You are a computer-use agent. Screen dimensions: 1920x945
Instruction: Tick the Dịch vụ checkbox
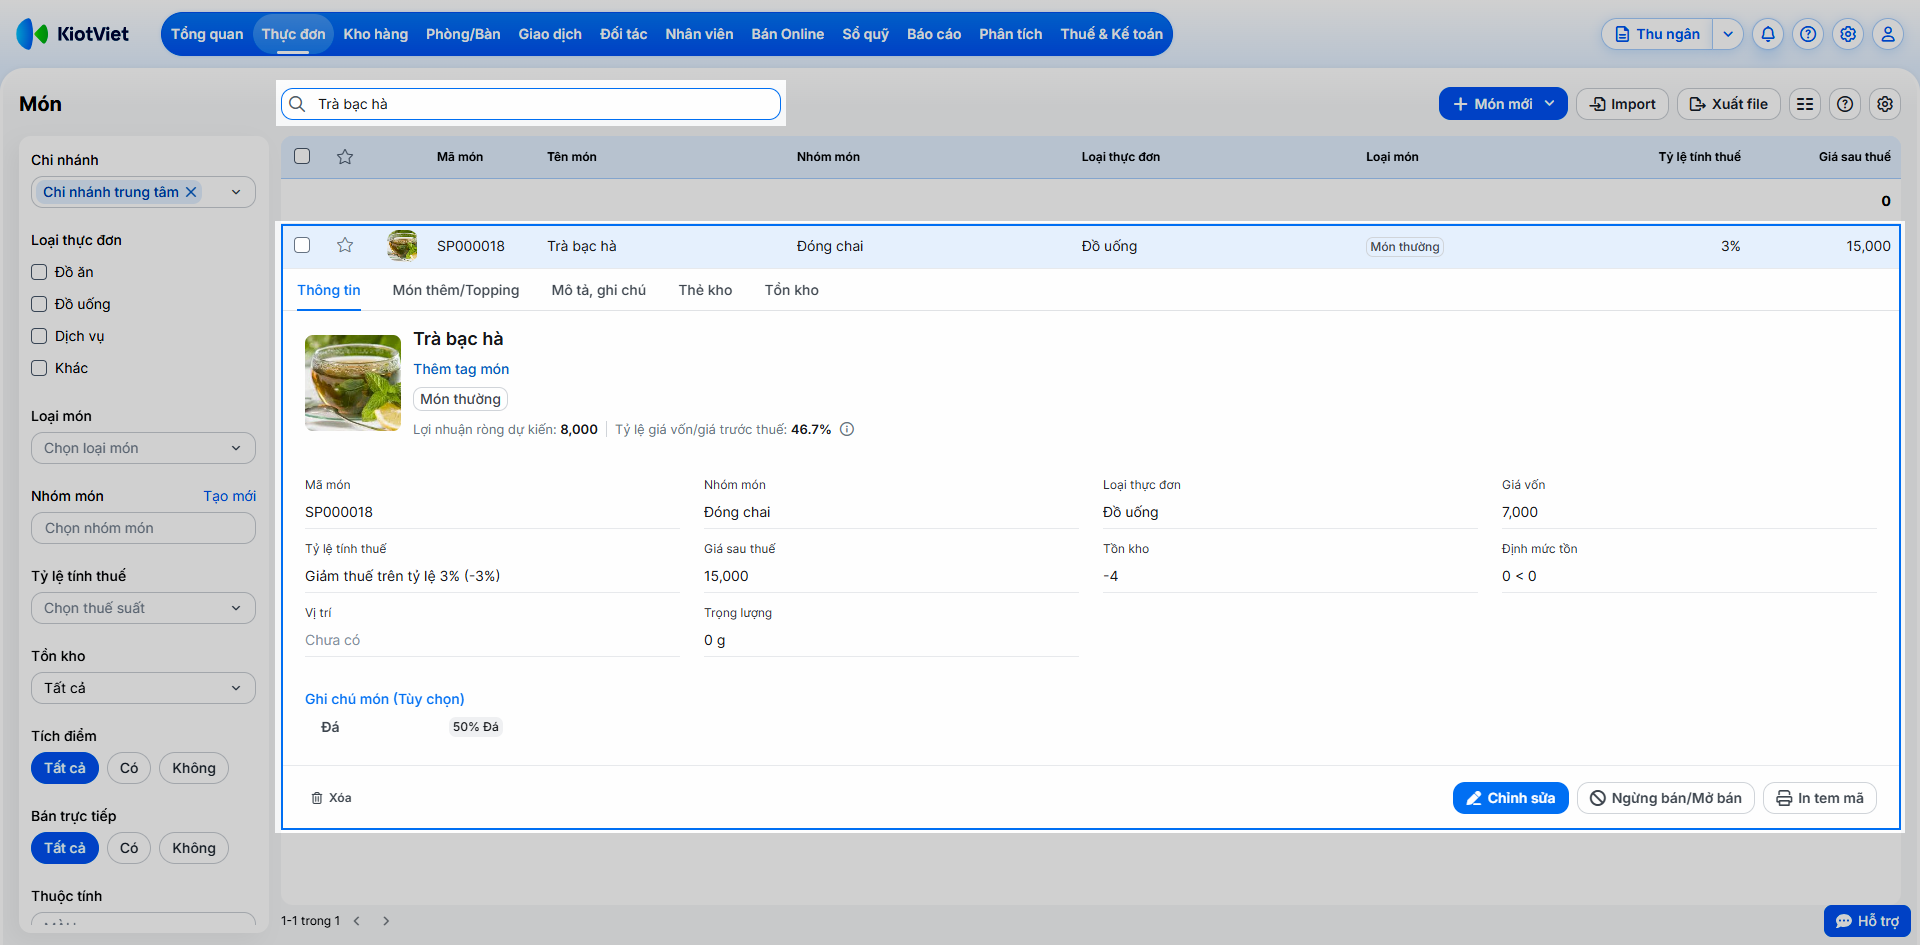tap(39, 336)
